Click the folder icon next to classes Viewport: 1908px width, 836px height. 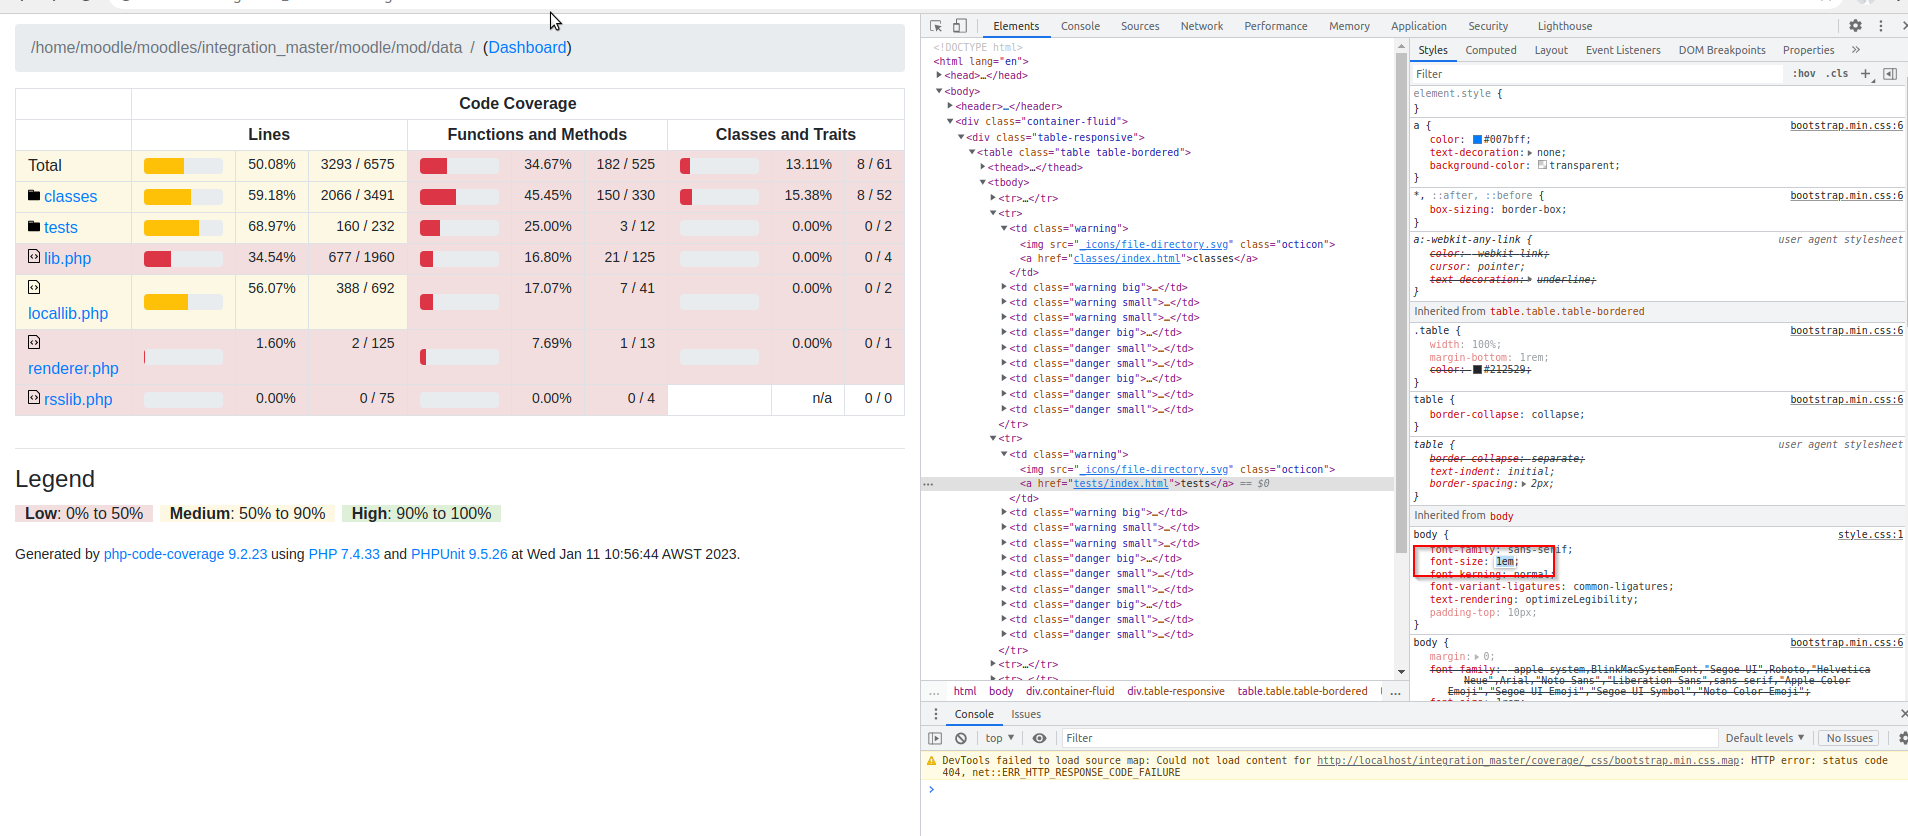tap(34, 195)
